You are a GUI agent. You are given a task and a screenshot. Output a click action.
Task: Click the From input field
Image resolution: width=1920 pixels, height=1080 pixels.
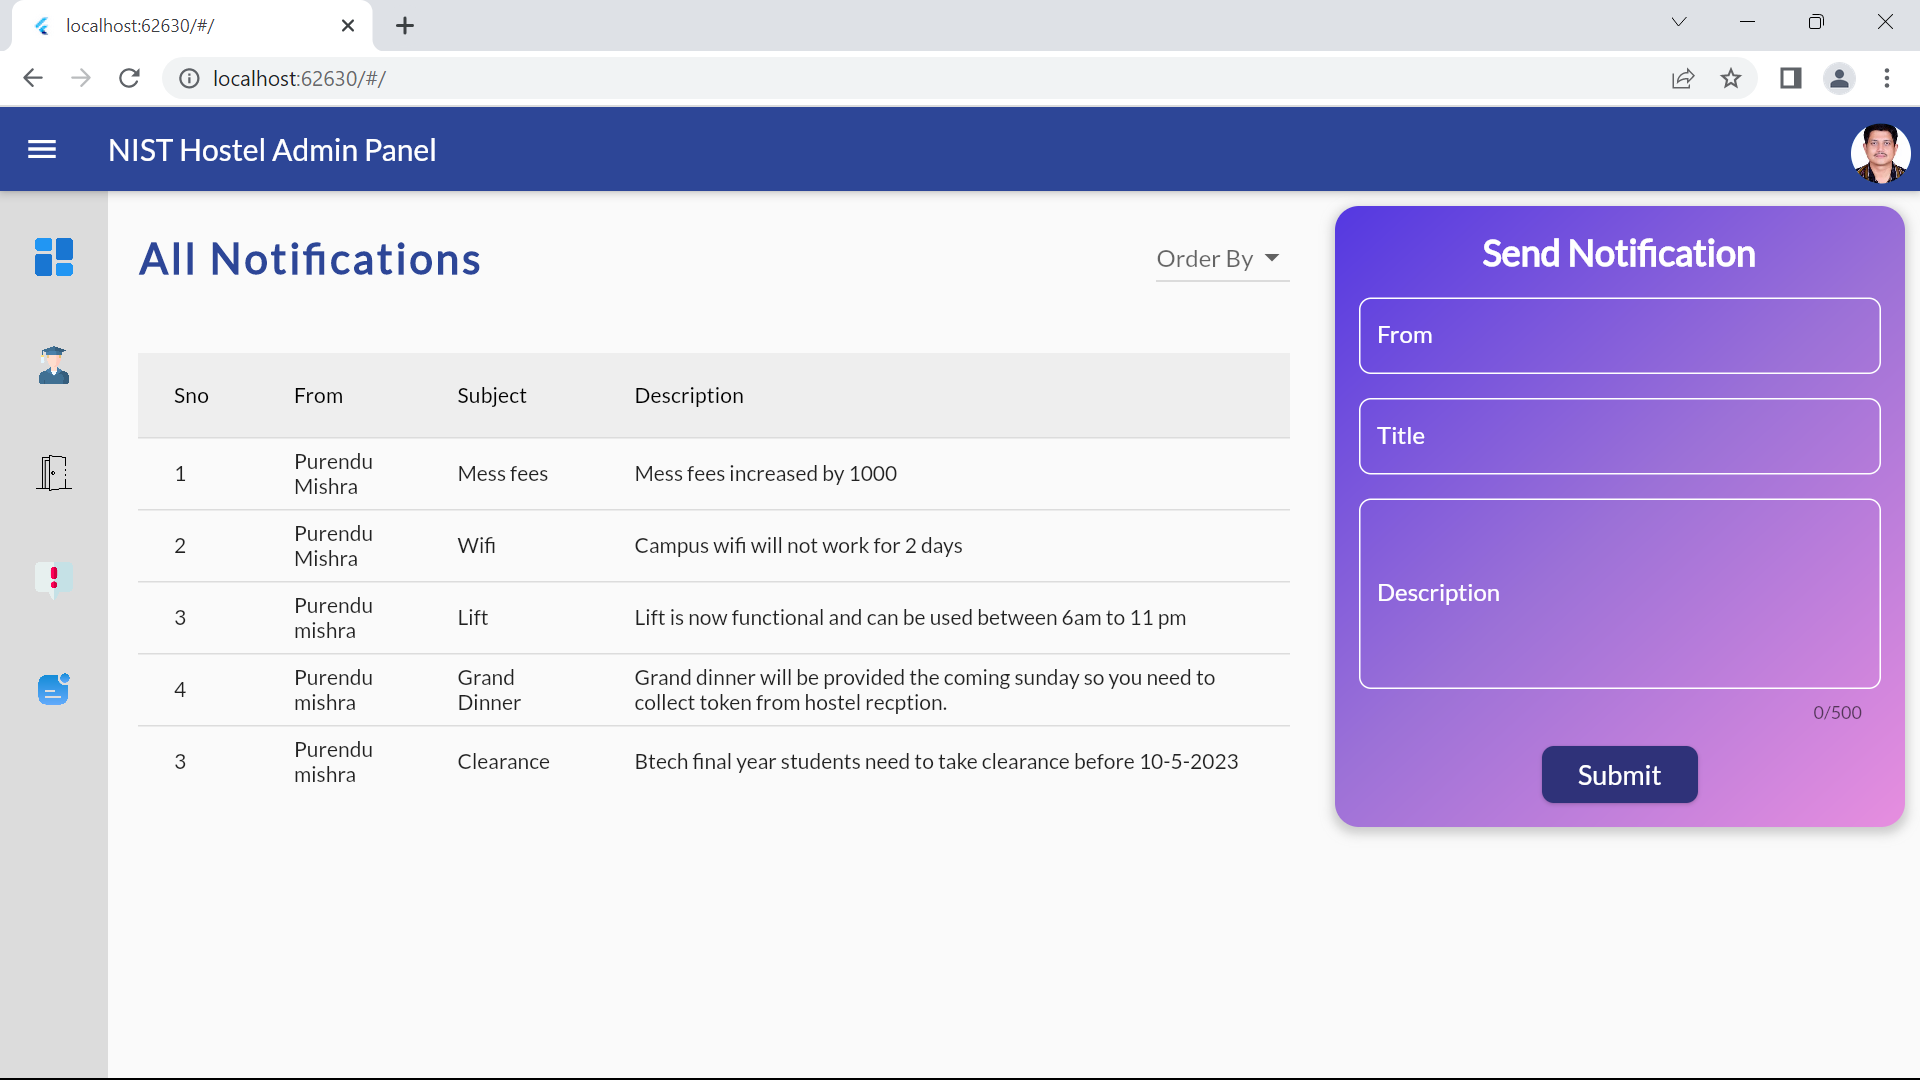(x=1618, y=335)
